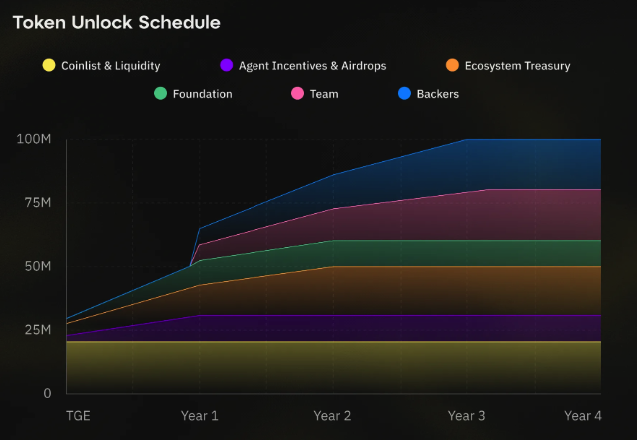This screenshot has width=637, height=440.
Task: Click the 100M y-axis label
Action: (x=34, y=138)
